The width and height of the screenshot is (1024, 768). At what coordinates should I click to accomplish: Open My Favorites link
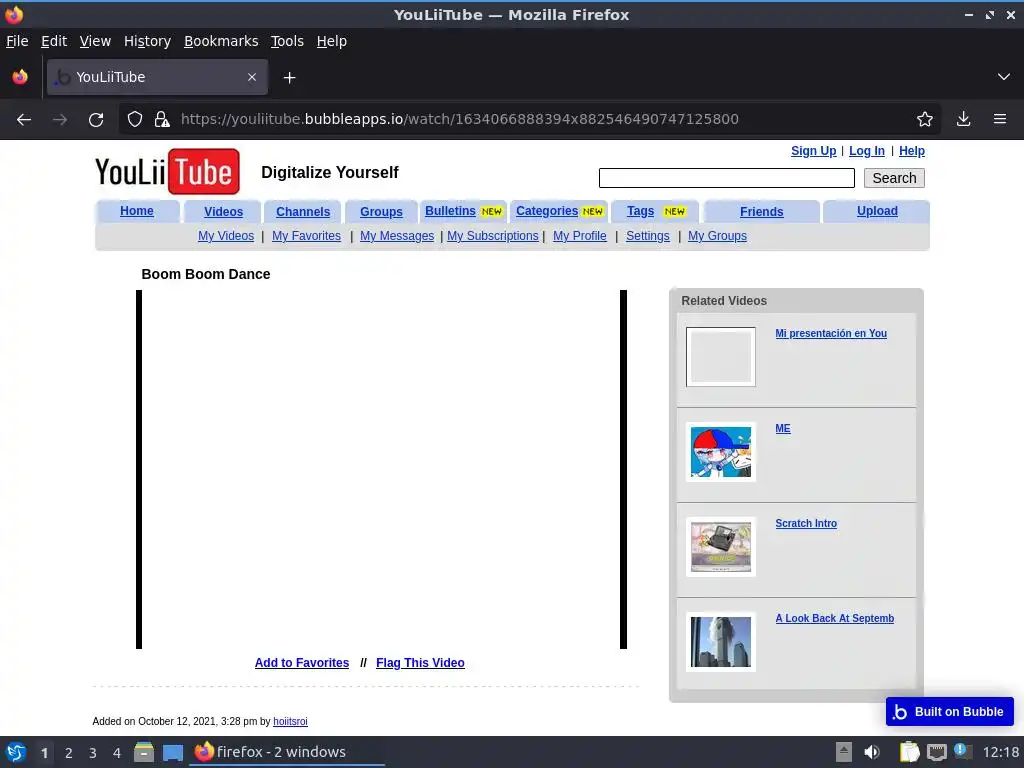pos(306,236)
